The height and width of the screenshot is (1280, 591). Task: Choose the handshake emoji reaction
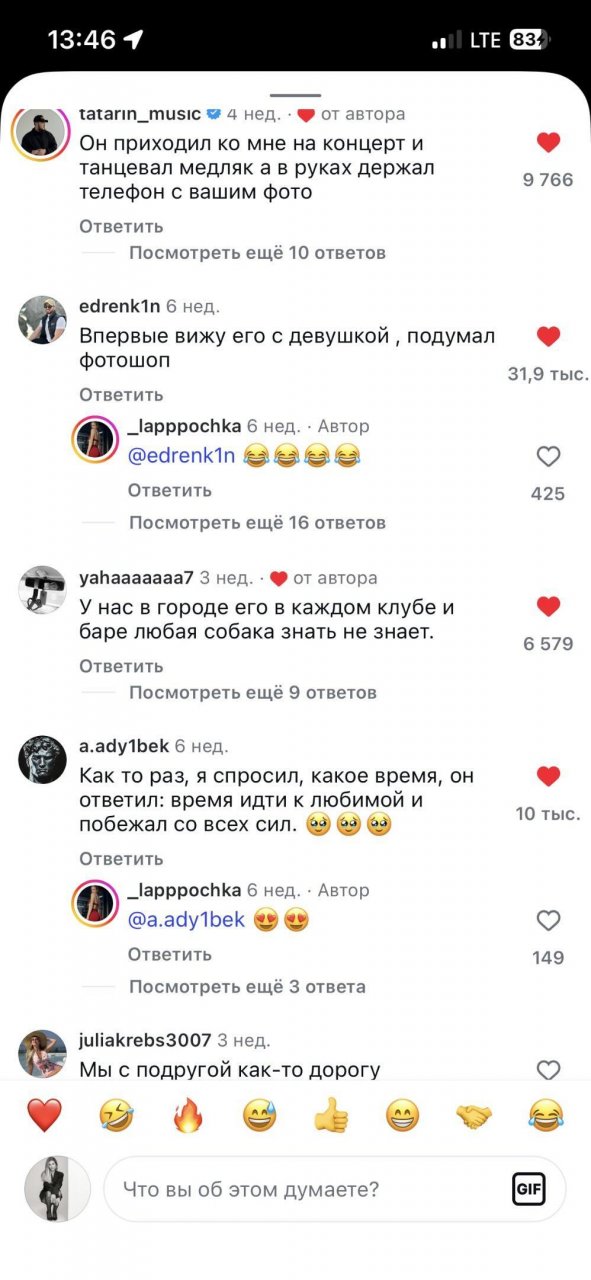(x=474, y=1114)
